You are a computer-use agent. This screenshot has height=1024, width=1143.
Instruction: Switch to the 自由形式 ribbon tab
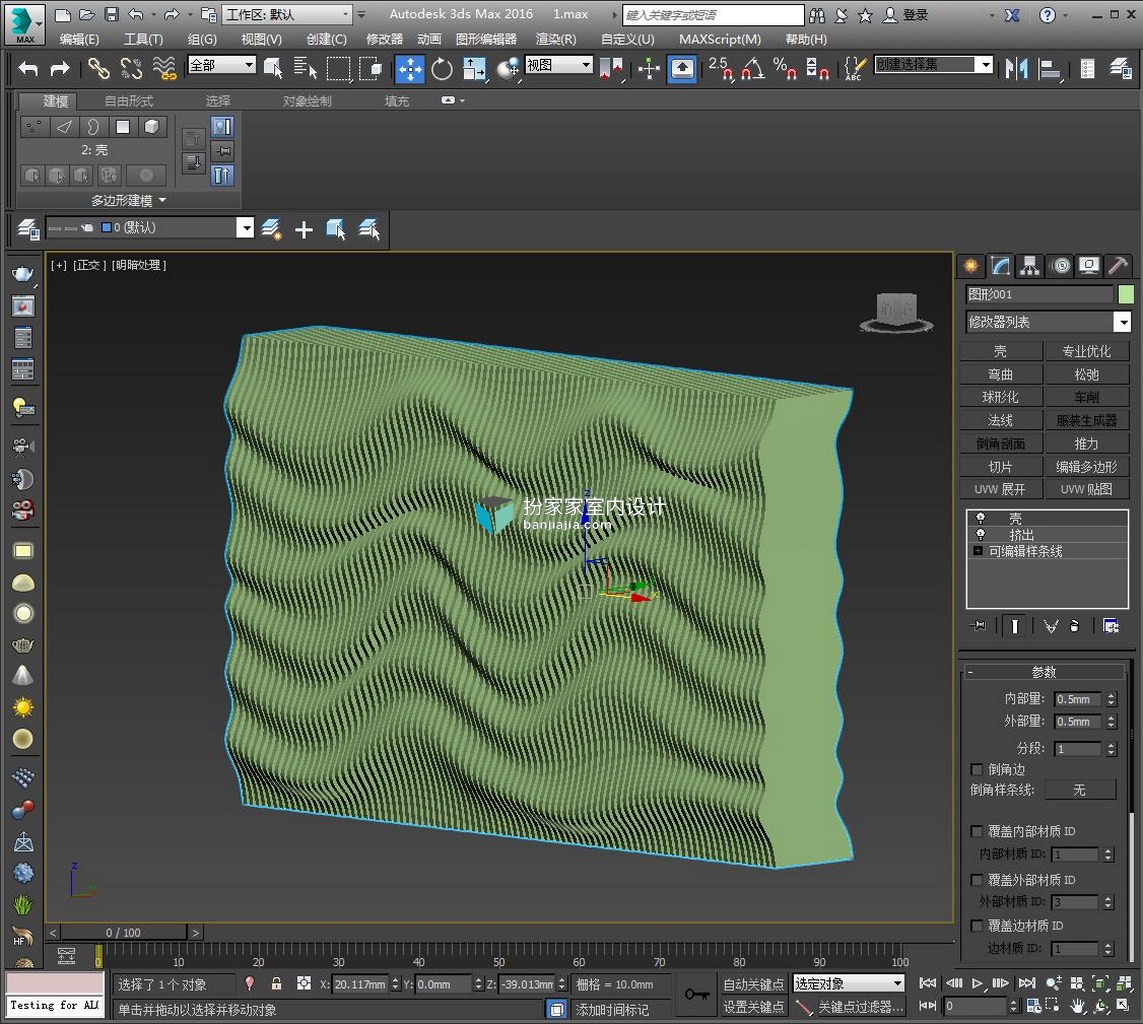(129, 101)
